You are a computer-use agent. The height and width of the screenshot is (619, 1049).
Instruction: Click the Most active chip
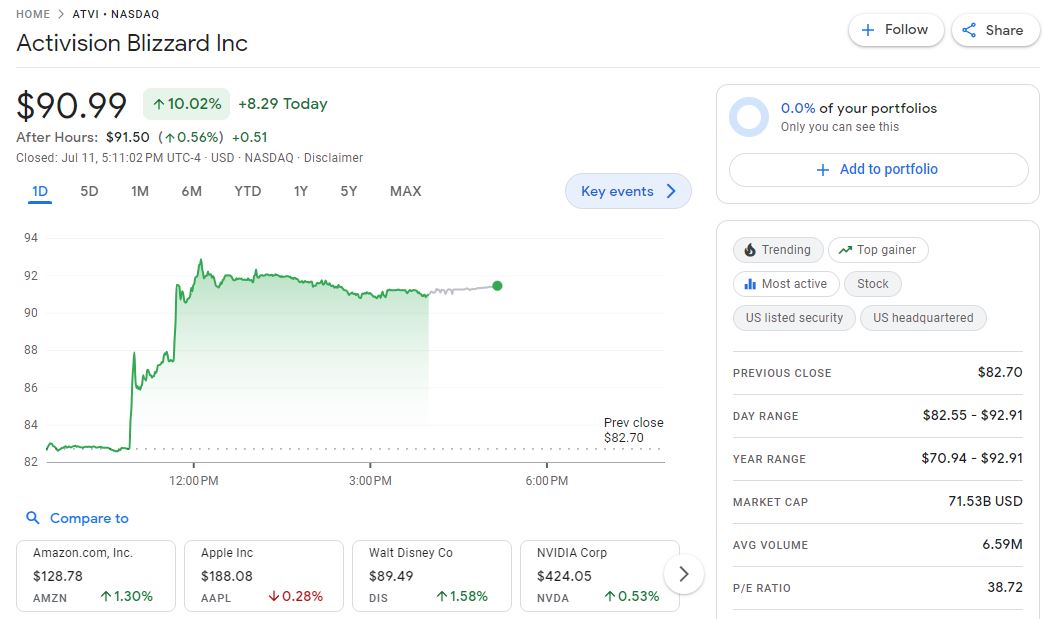point(786,284)
